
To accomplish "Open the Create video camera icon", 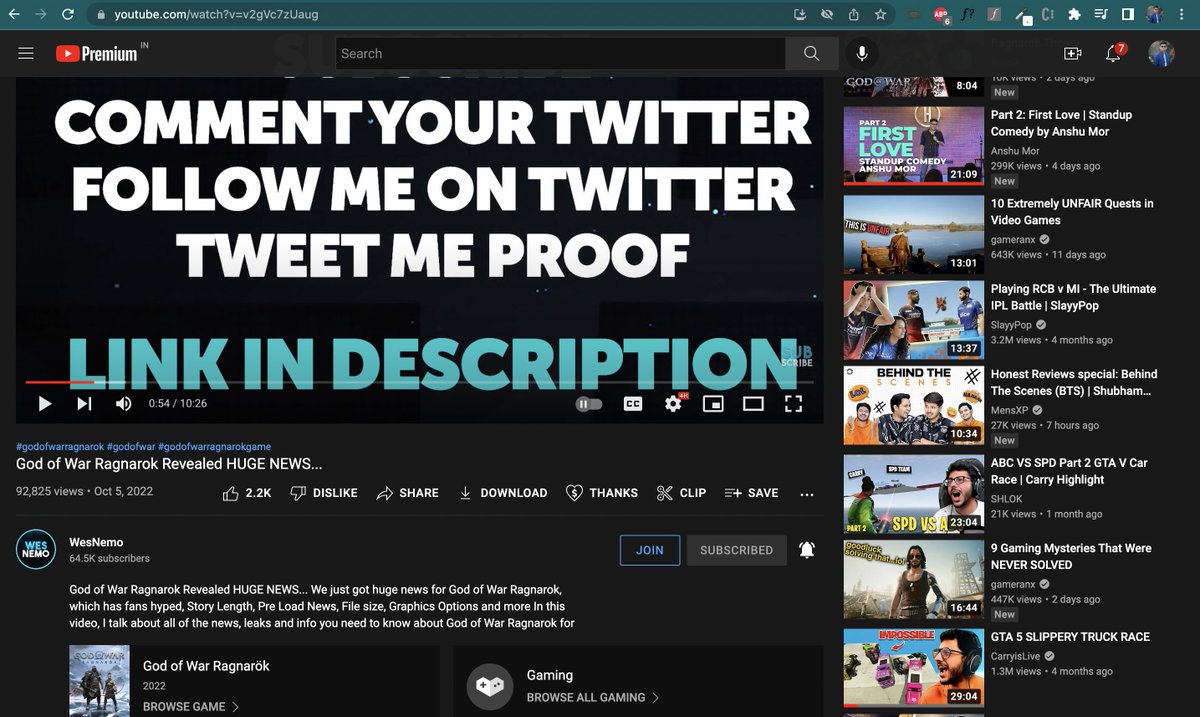I will pyautogui.click(x=1073, y=53).
